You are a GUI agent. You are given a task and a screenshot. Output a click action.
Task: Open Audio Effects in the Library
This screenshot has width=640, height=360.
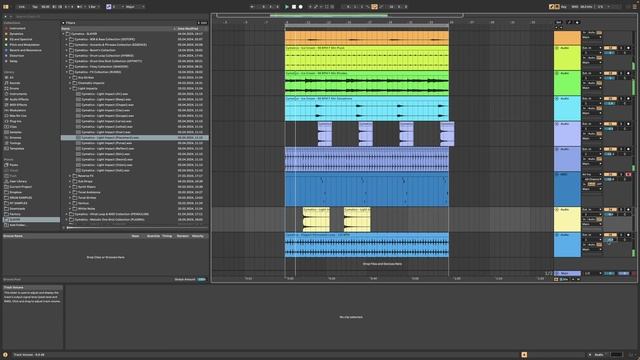pyautogui.click(x=19, y=99)
